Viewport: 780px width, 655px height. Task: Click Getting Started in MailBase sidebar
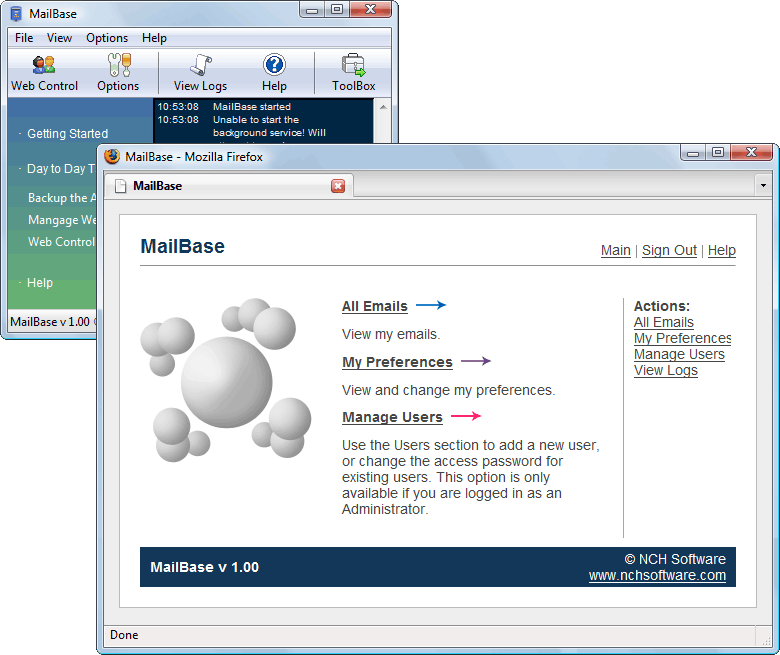68,134
